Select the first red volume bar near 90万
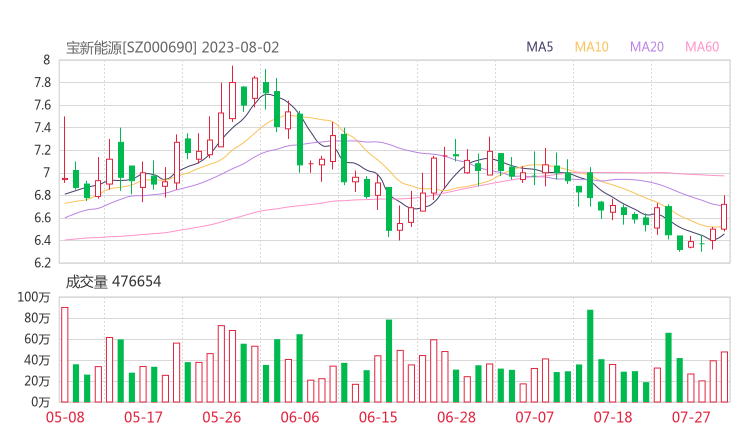740x440 pixels. click(x=65, y=355)
